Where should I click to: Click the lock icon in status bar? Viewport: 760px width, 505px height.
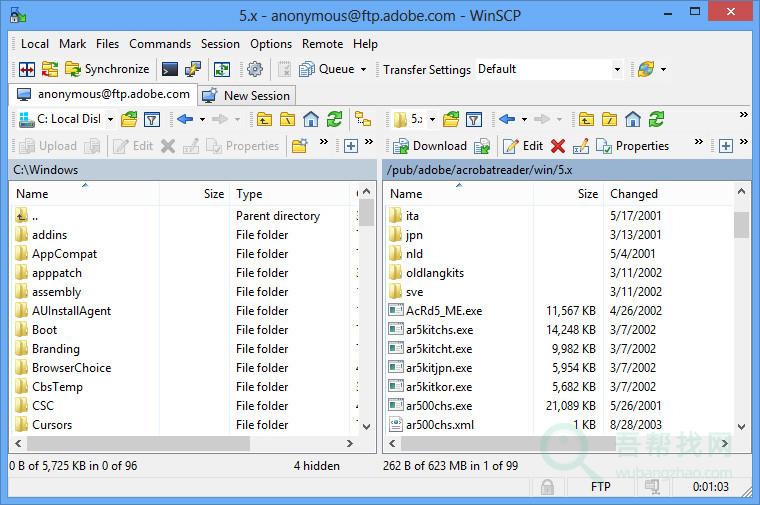(547, 487)
